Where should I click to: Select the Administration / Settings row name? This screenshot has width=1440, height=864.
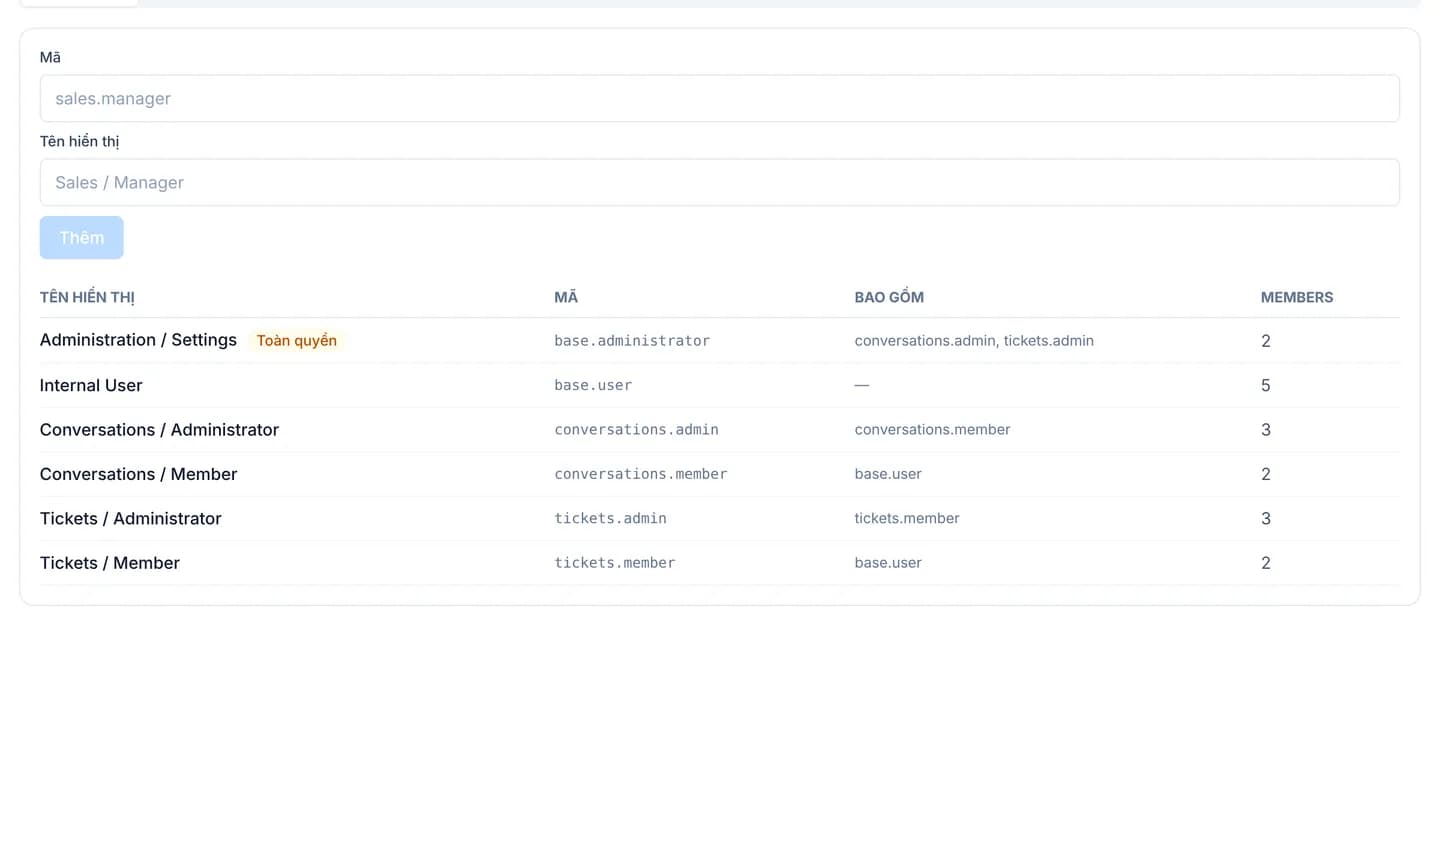point(138,340)
